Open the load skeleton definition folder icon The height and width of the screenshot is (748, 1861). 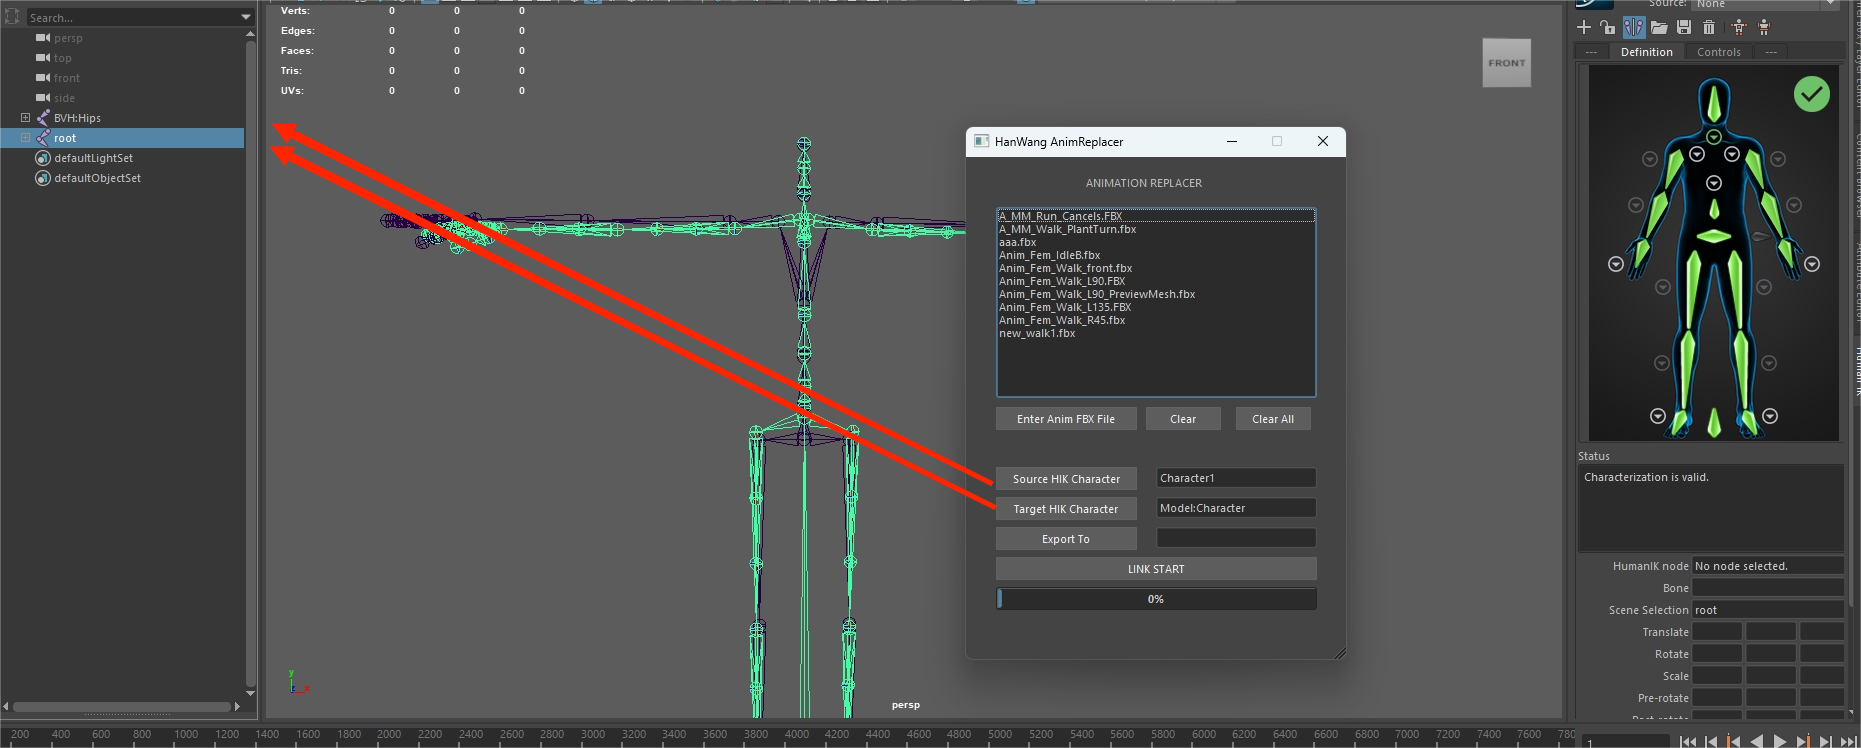point(1659,27)
